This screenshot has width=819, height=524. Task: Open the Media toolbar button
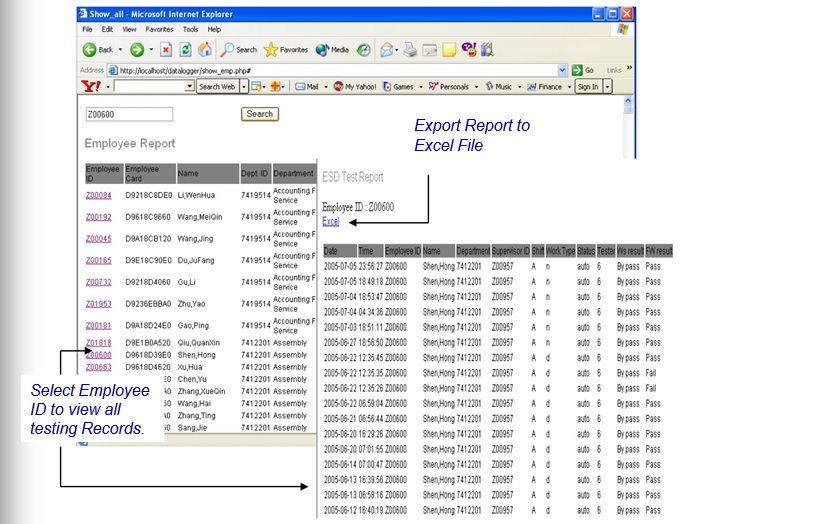(x=331, y=49)
